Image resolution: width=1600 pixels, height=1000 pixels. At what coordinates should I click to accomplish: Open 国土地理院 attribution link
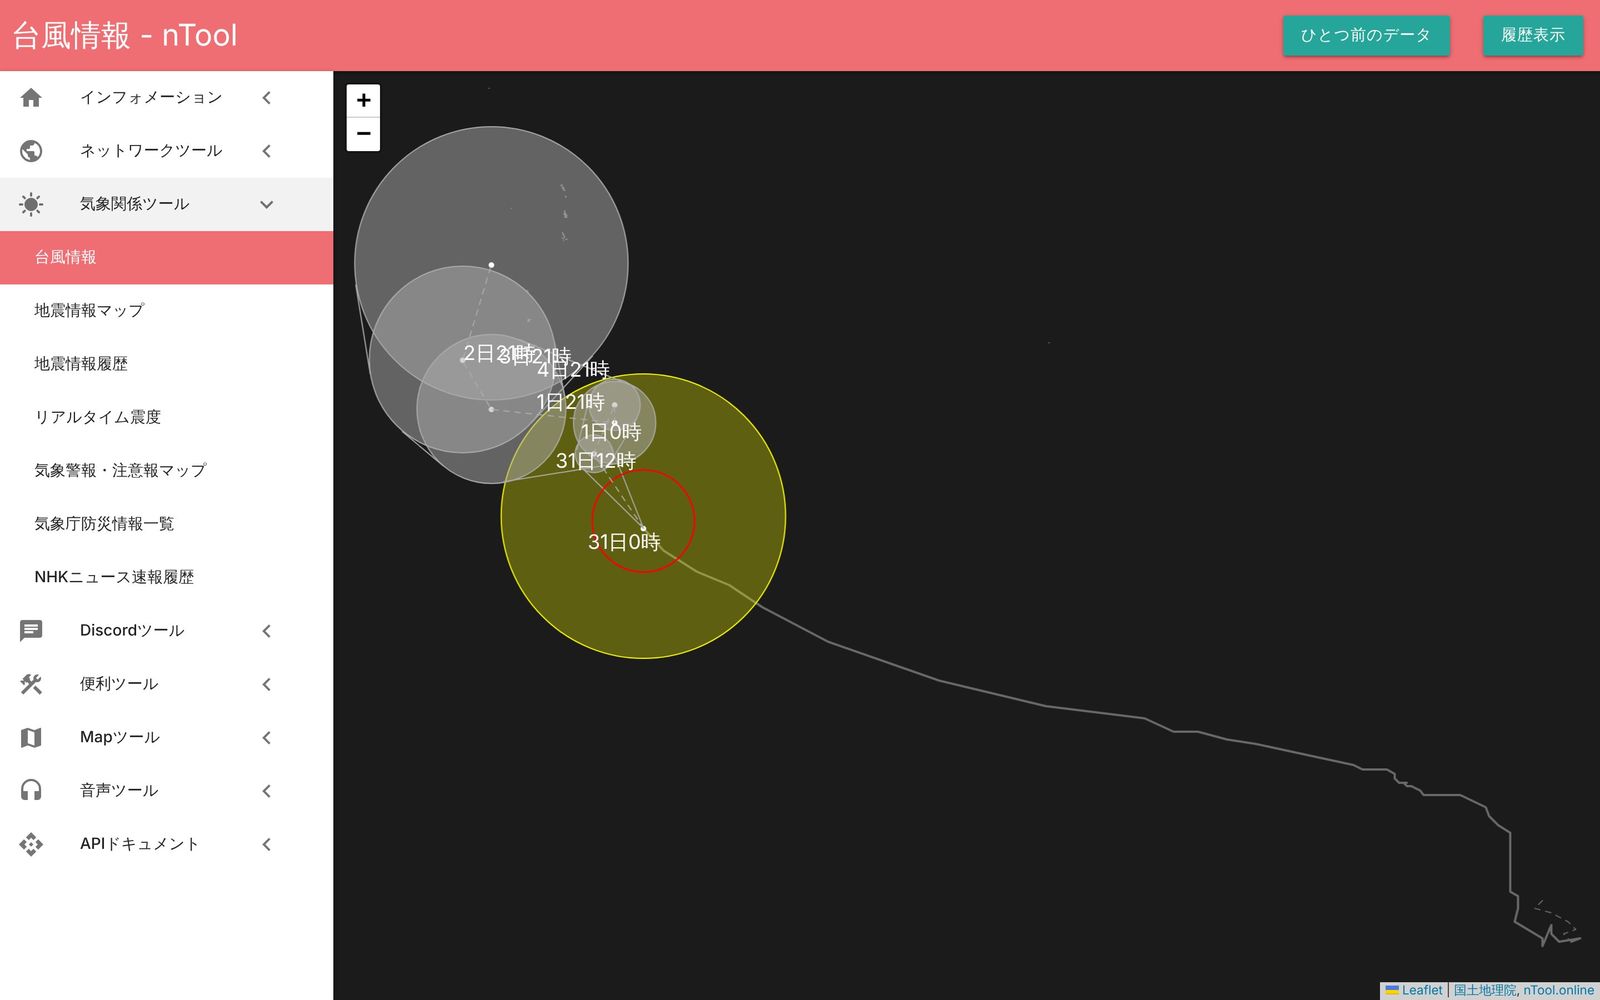point(1485,990)
